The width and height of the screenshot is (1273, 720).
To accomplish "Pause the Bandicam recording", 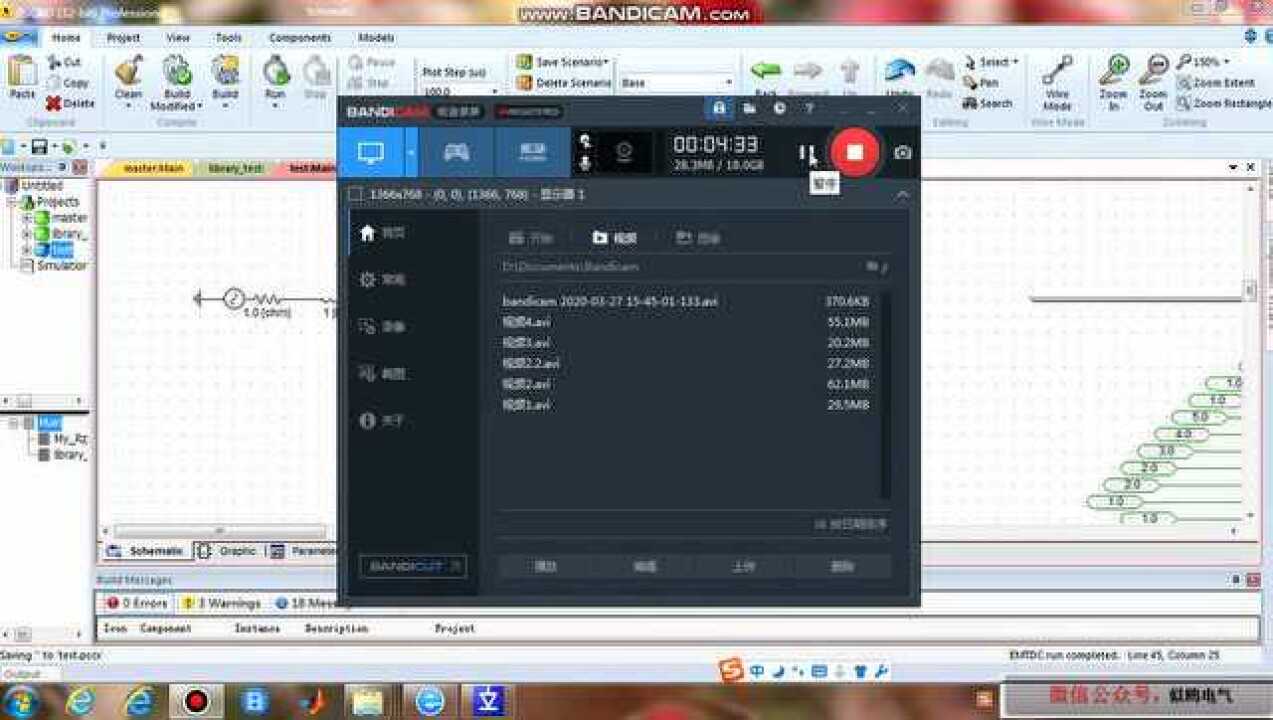I will point(806,153).
